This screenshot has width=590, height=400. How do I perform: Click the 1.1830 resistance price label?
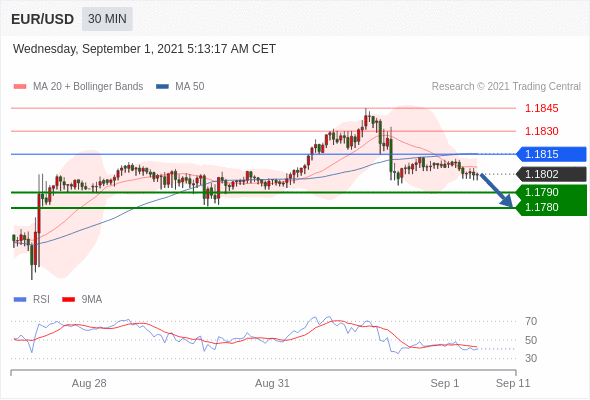tap(541, 131)
